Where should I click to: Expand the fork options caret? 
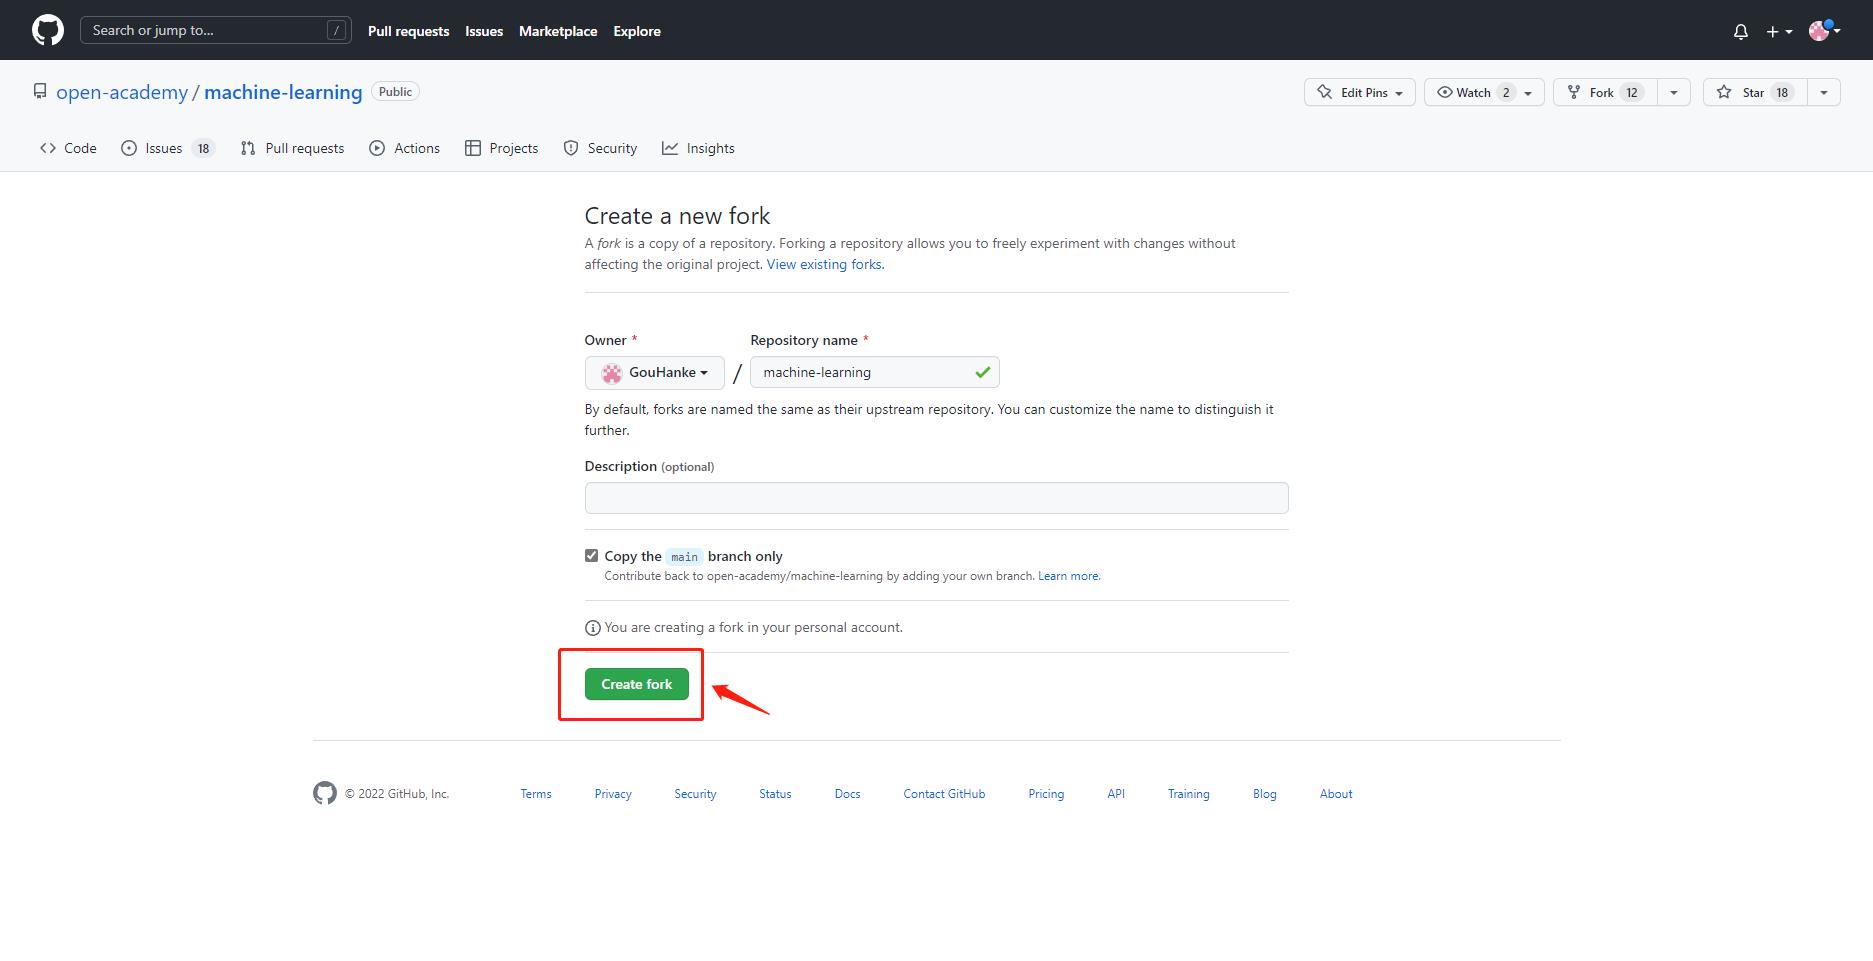(x=1674, y=92)
